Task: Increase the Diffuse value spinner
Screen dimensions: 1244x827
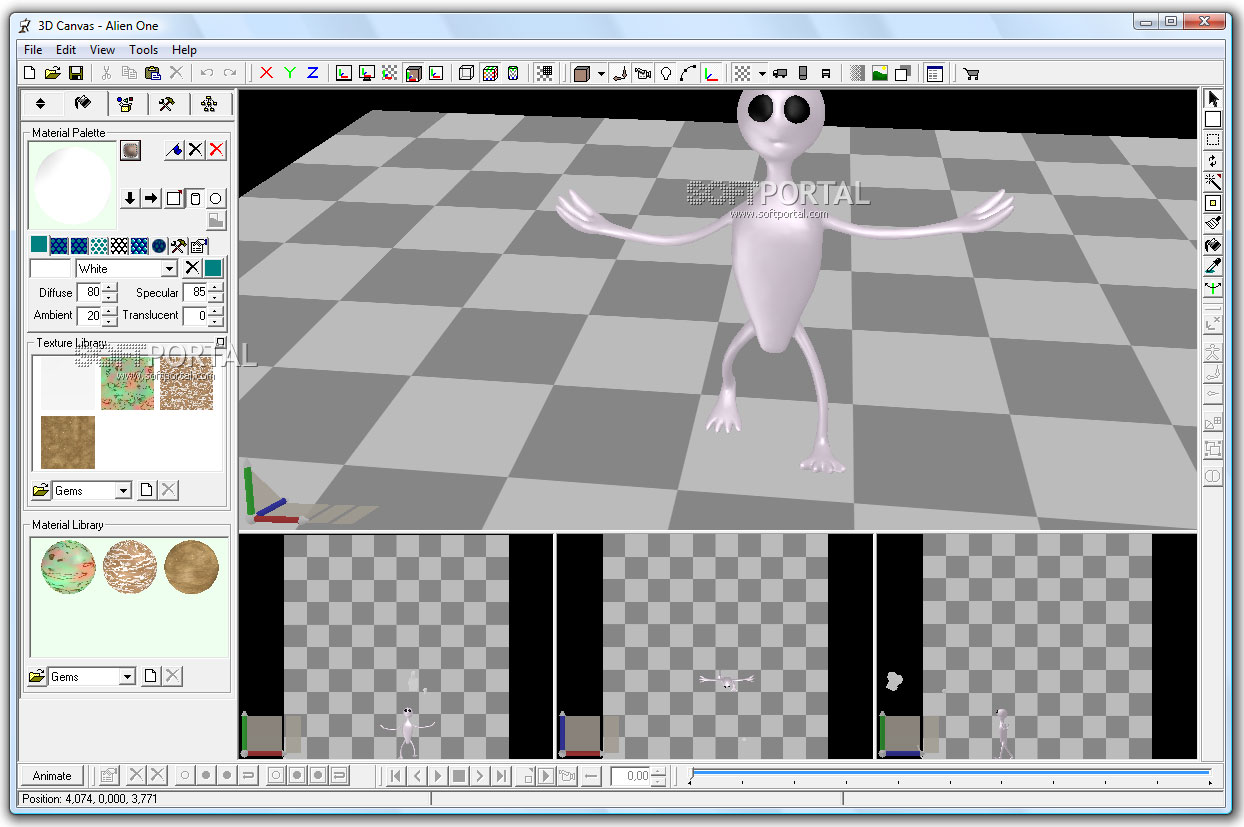Action: pos(110,288)
